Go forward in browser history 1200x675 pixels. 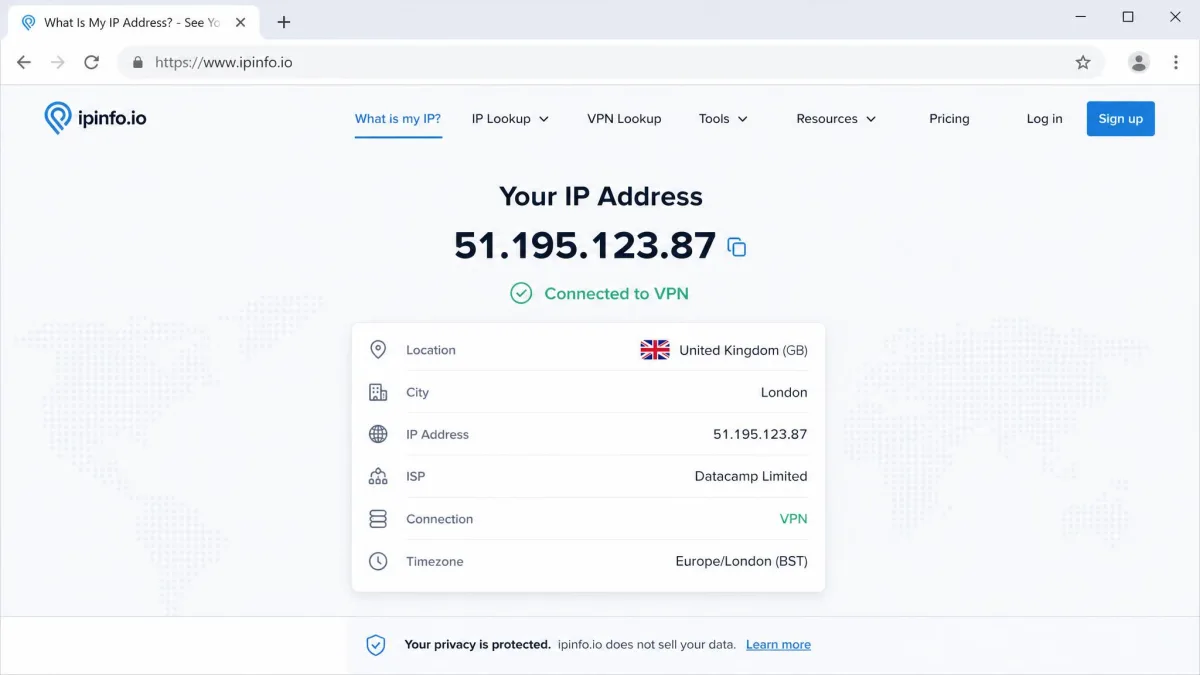[58, 62]
